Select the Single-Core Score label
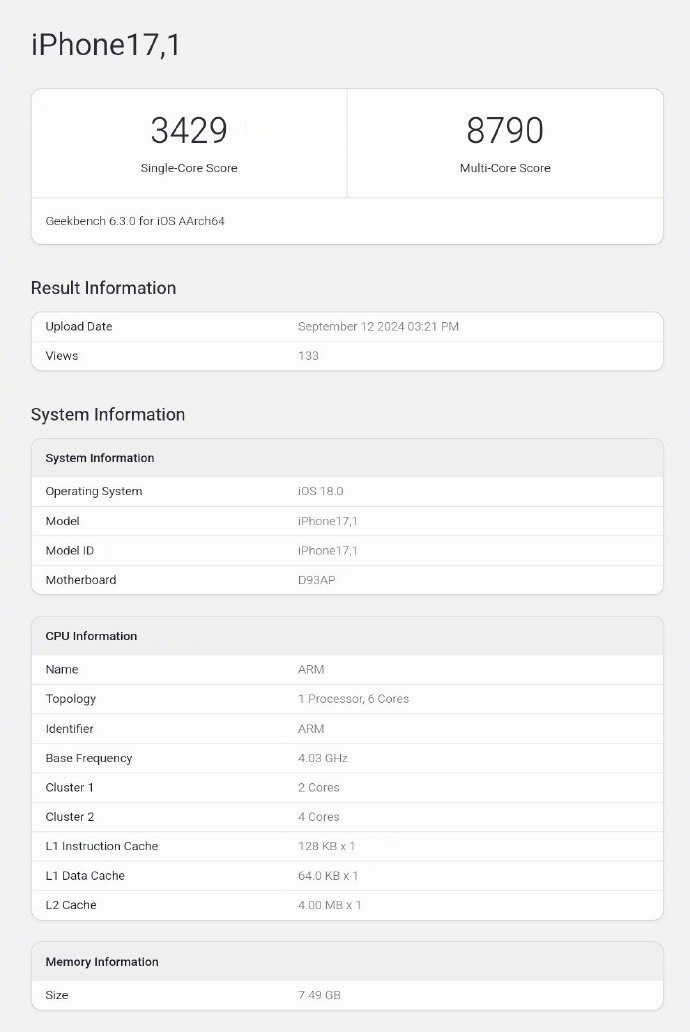 [189, 168]
